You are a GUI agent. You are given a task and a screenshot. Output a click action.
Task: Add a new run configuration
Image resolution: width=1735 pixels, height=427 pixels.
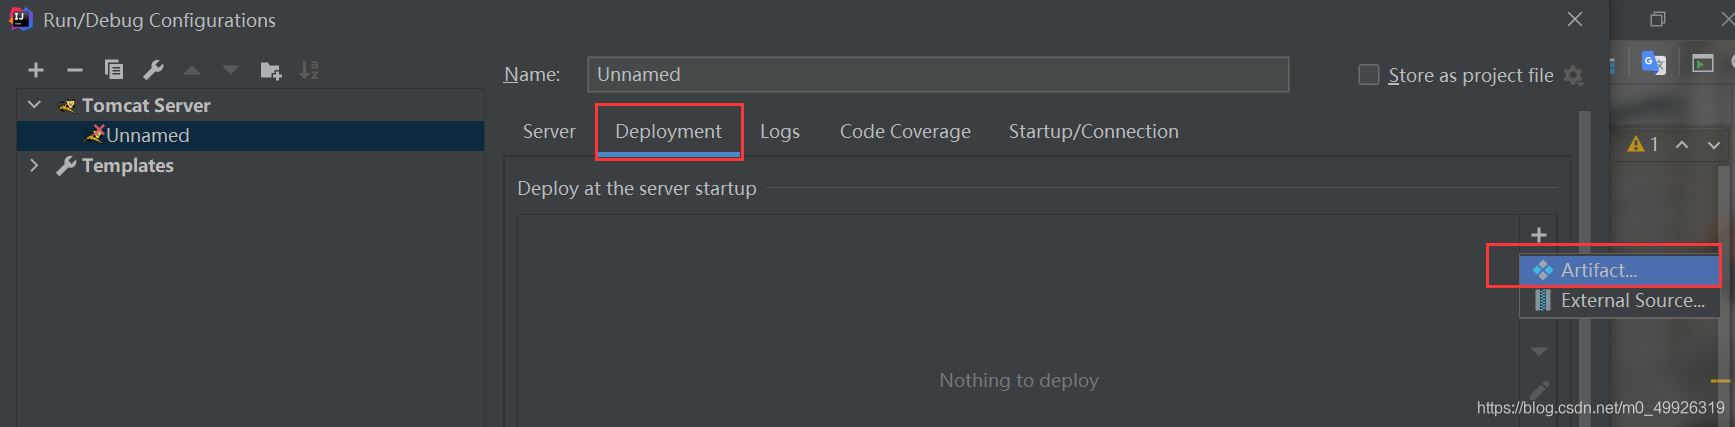(36, 70)
